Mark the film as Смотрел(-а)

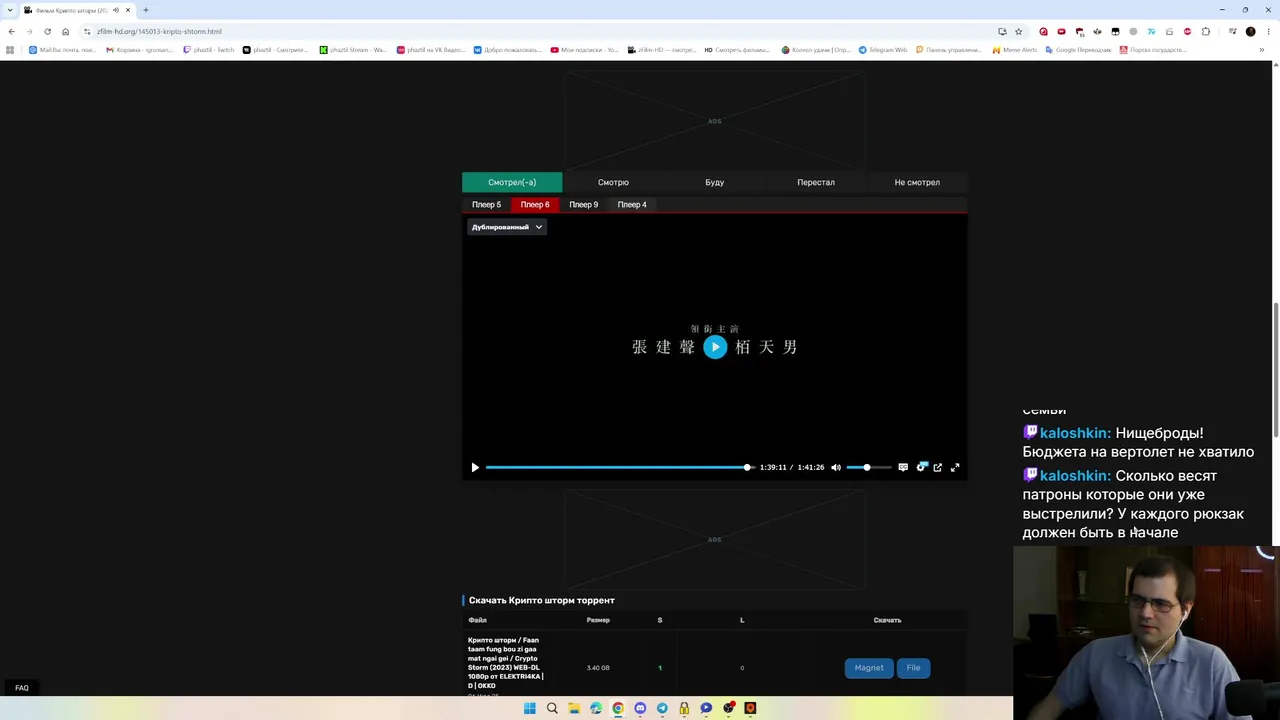pyautogui.click(x=512, y=182)
